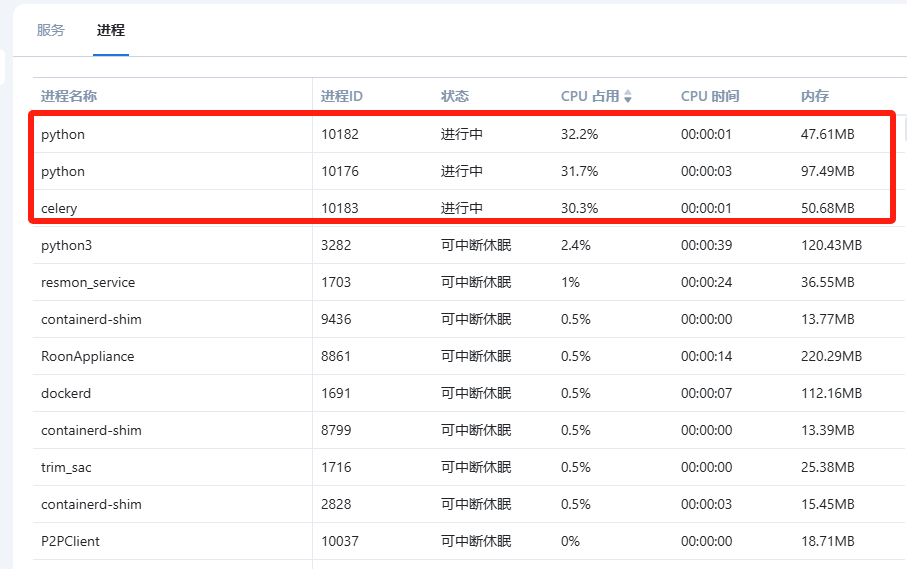
Task: Select the python3 process row
Action: click(x=66, y=245)
